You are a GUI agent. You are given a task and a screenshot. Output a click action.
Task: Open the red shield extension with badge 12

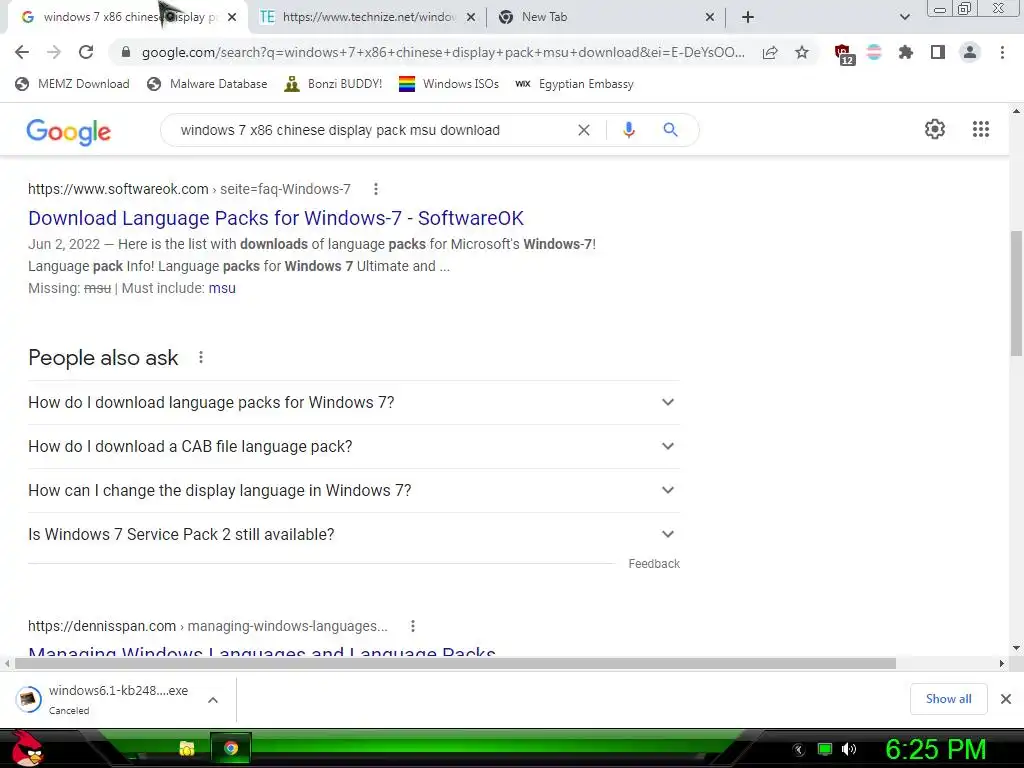(844, 54)
